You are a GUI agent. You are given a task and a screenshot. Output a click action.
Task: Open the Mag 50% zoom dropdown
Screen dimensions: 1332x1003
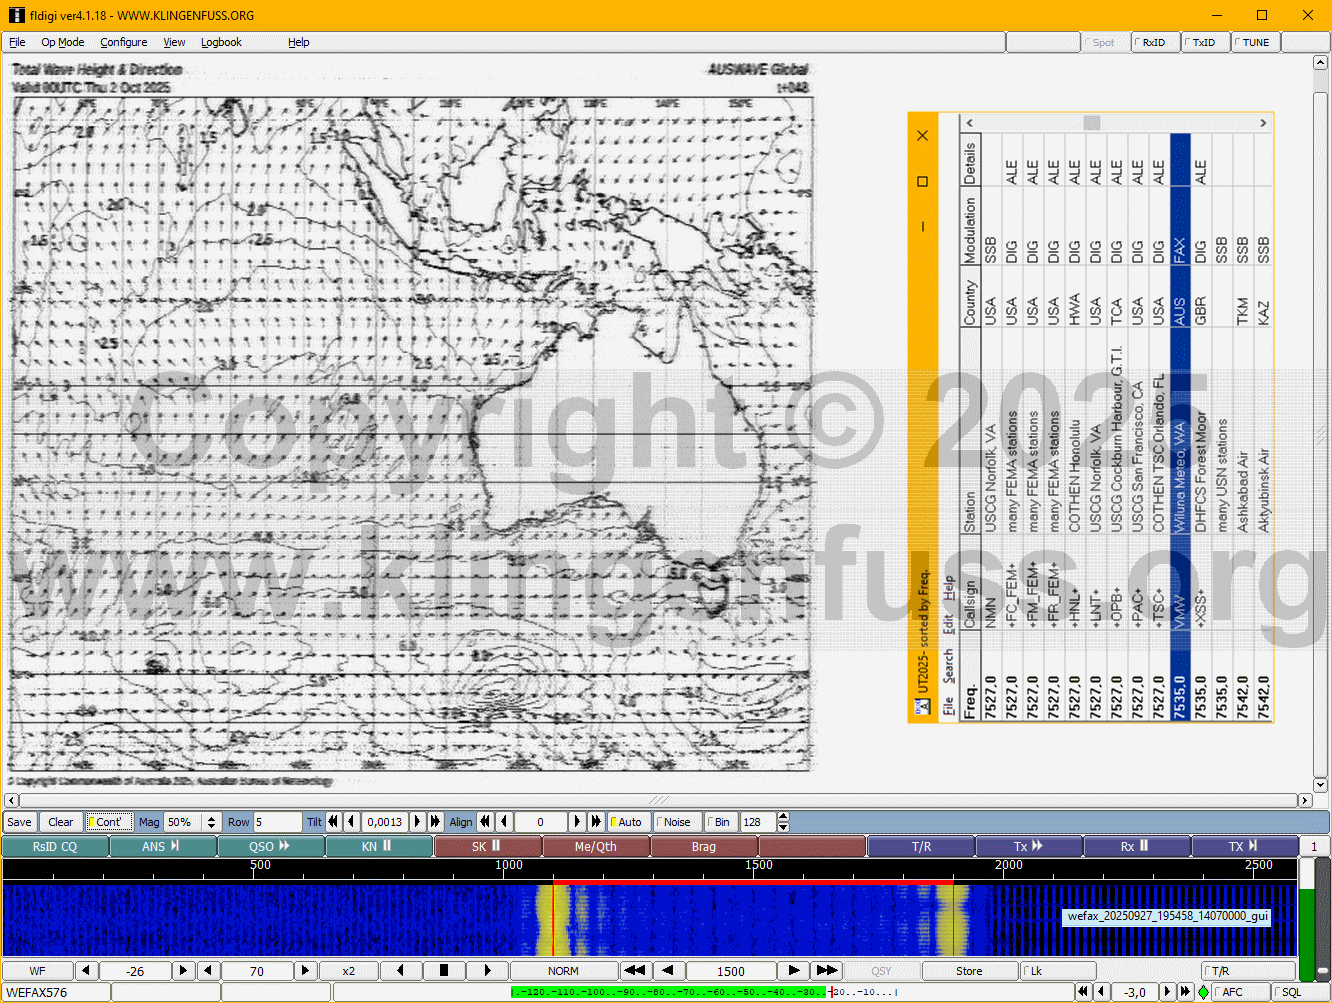211,822
